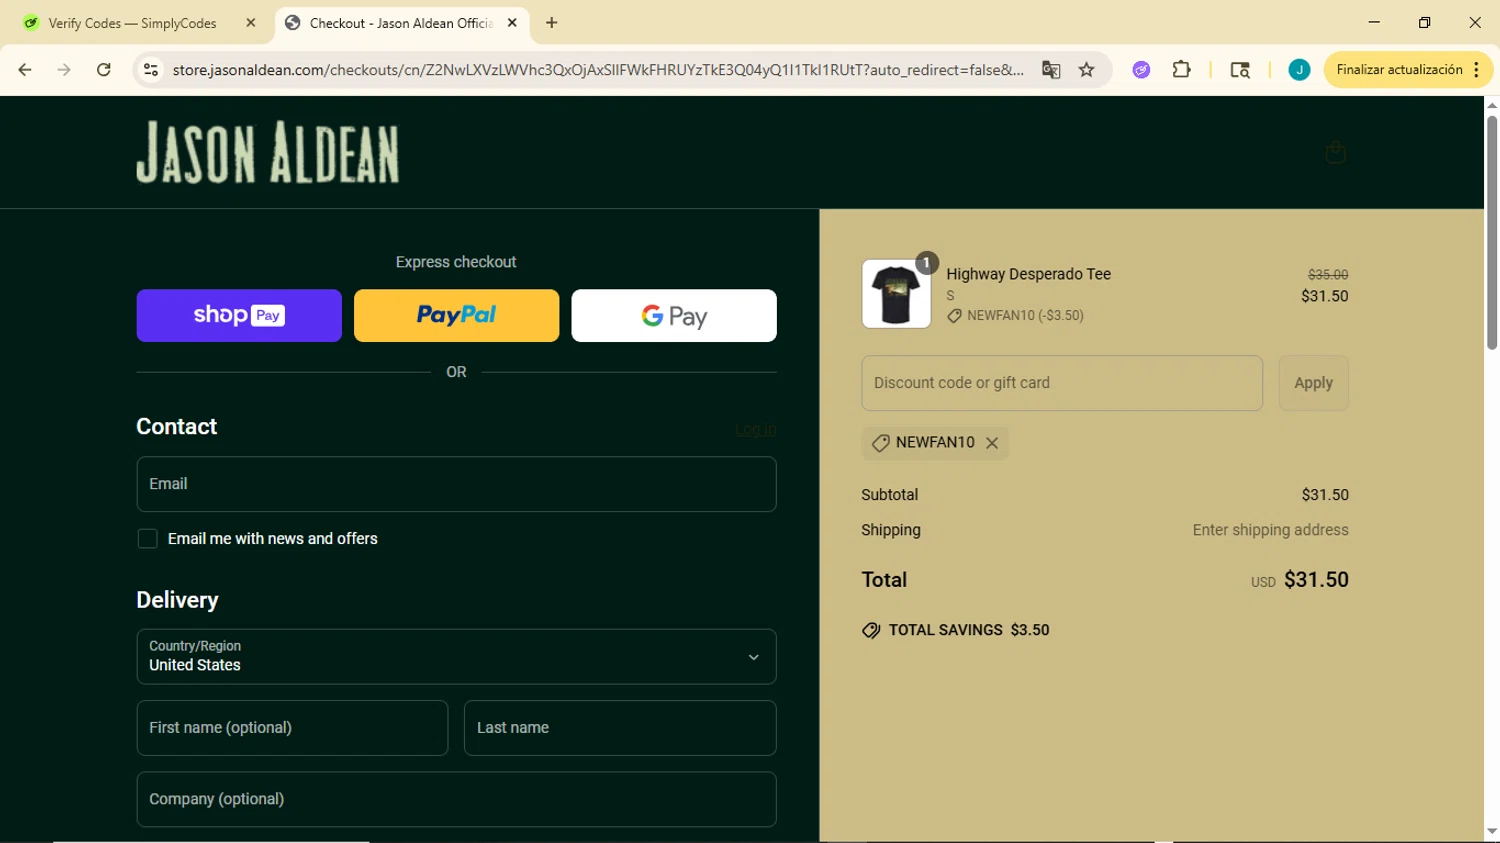Pay with Shop Pay button
The width and height of the screenshot is (1500, 843).
pos(239,316)
